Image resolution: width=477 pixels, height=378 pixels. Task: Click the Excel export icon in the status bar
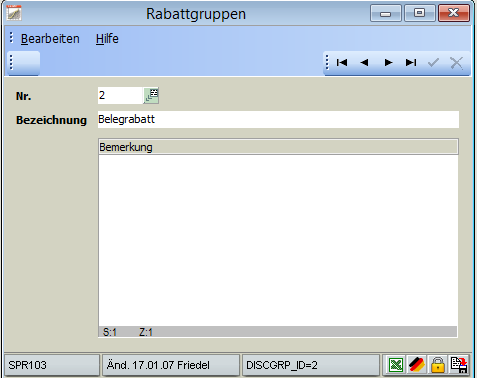(396, 365)
